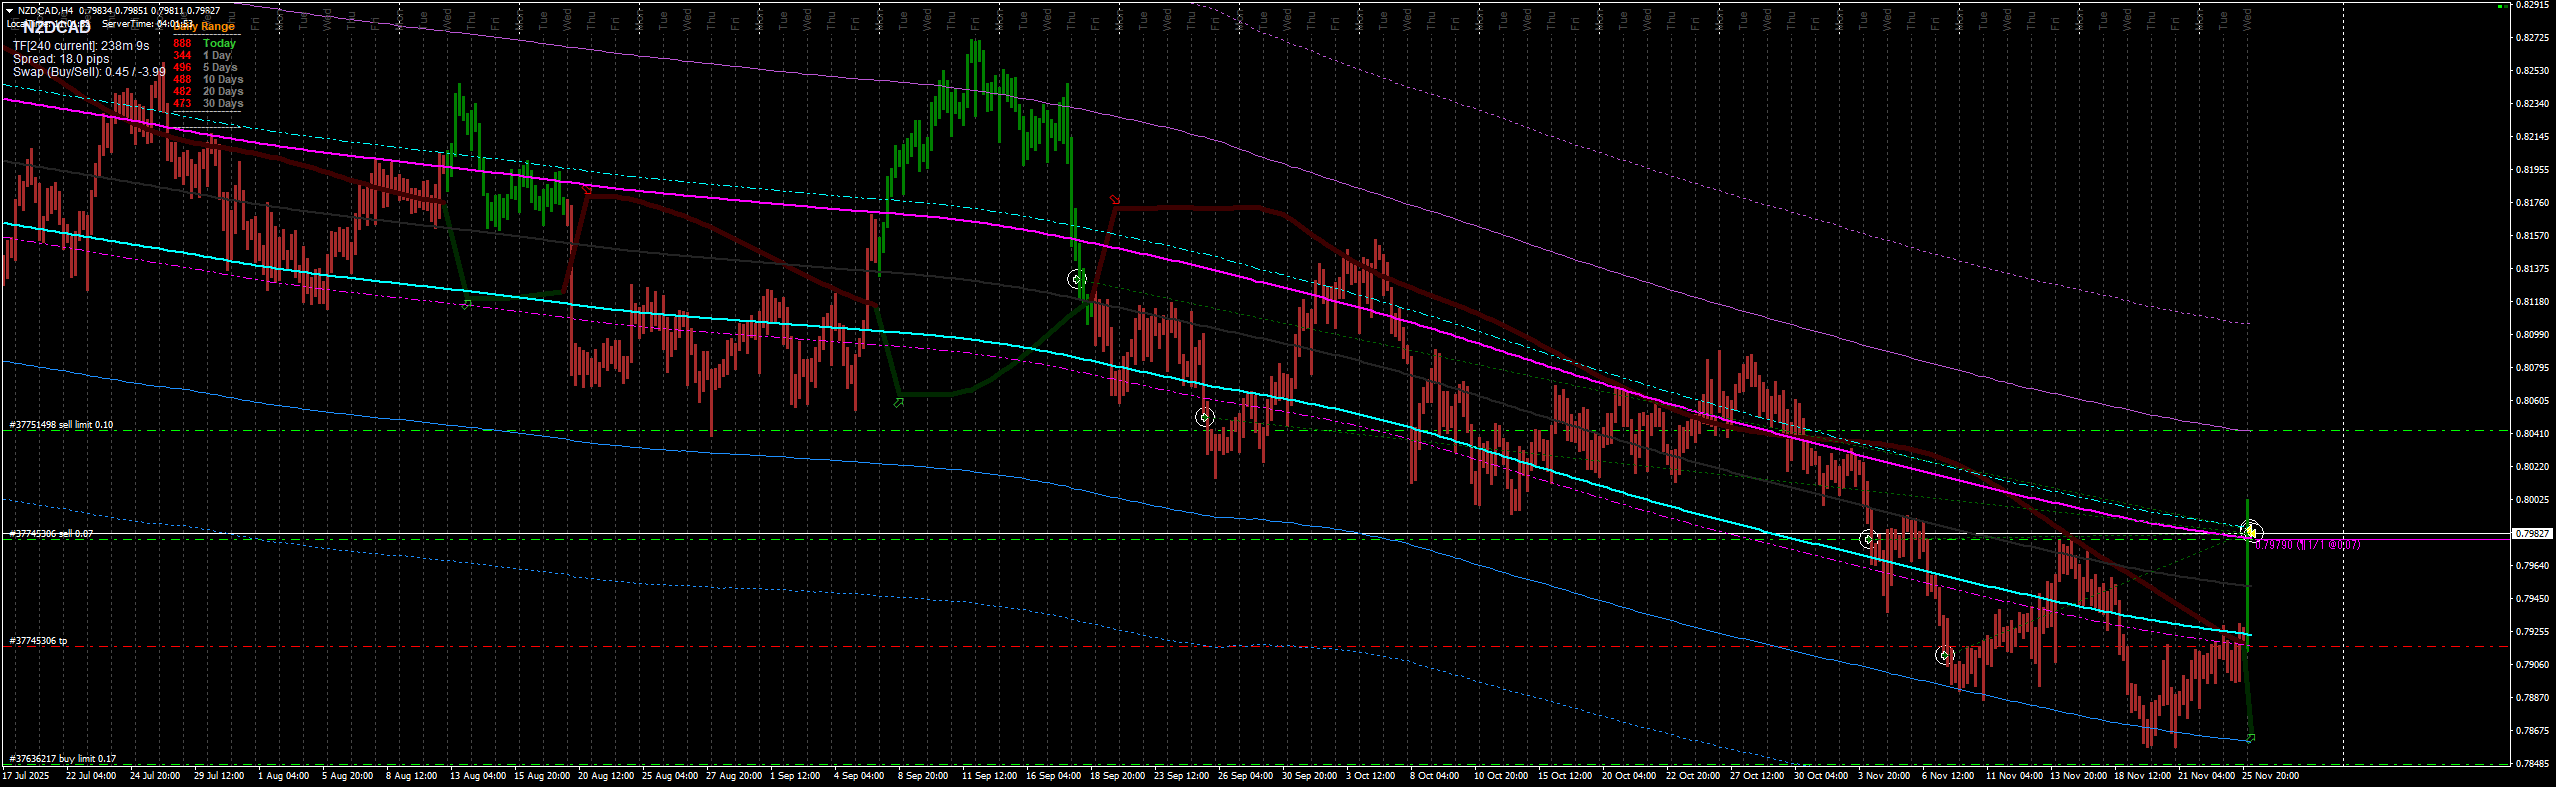This screenshot has width=2556, height=787.
Task: Click the 30 Days row in Daily Range
Action: pyautogui.click(x=222, y=103)
